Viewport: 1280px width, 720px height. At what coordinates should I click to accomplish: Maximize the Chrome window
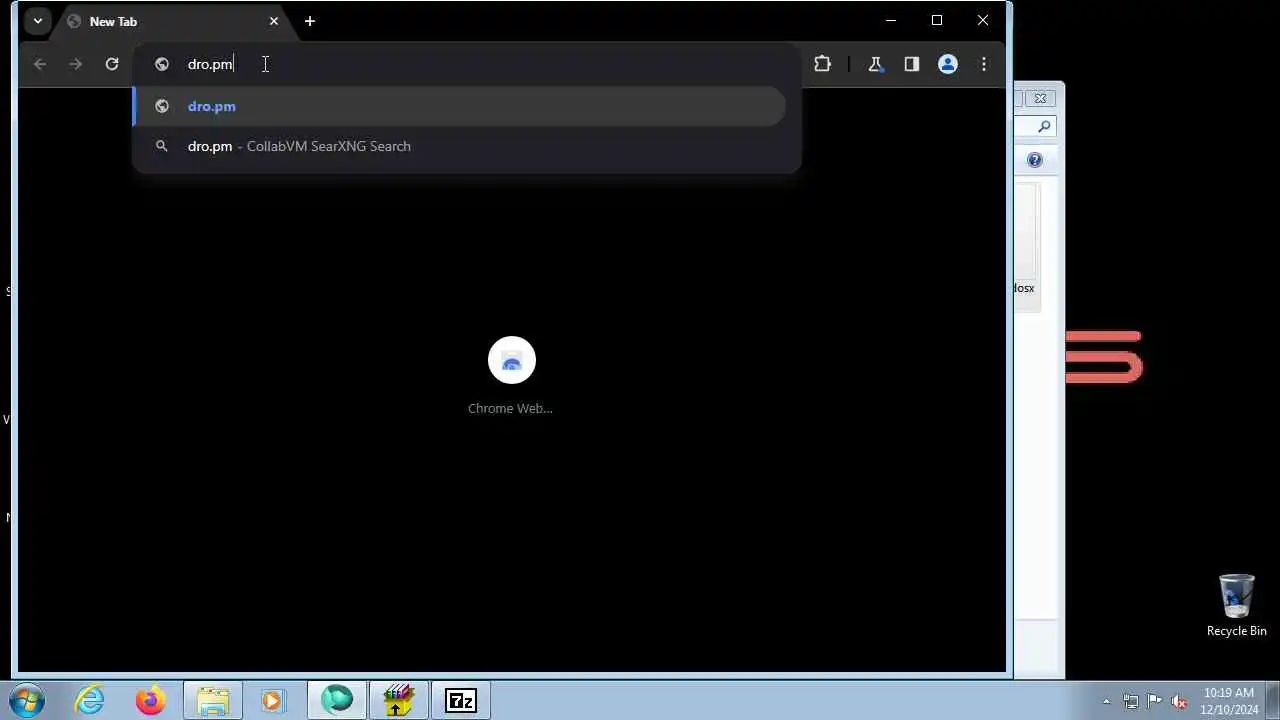tap(937, 20)
